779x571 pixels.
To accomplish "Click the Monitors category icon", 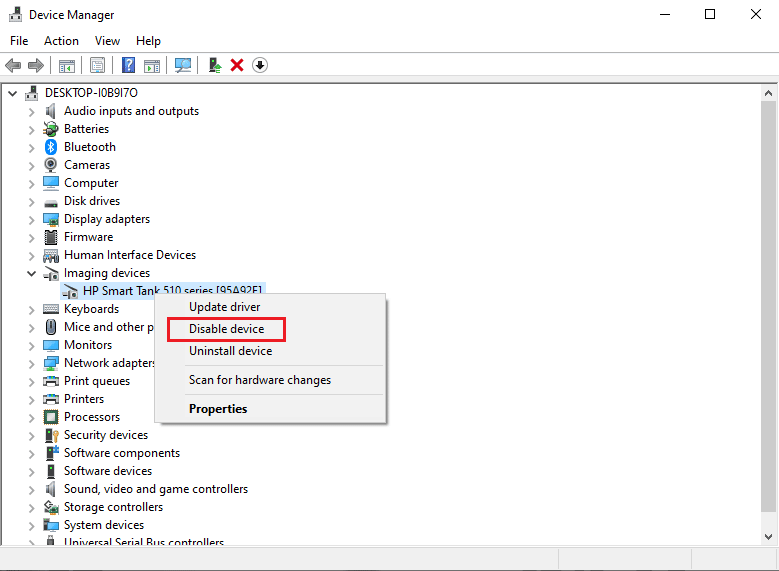I will 51,345.
